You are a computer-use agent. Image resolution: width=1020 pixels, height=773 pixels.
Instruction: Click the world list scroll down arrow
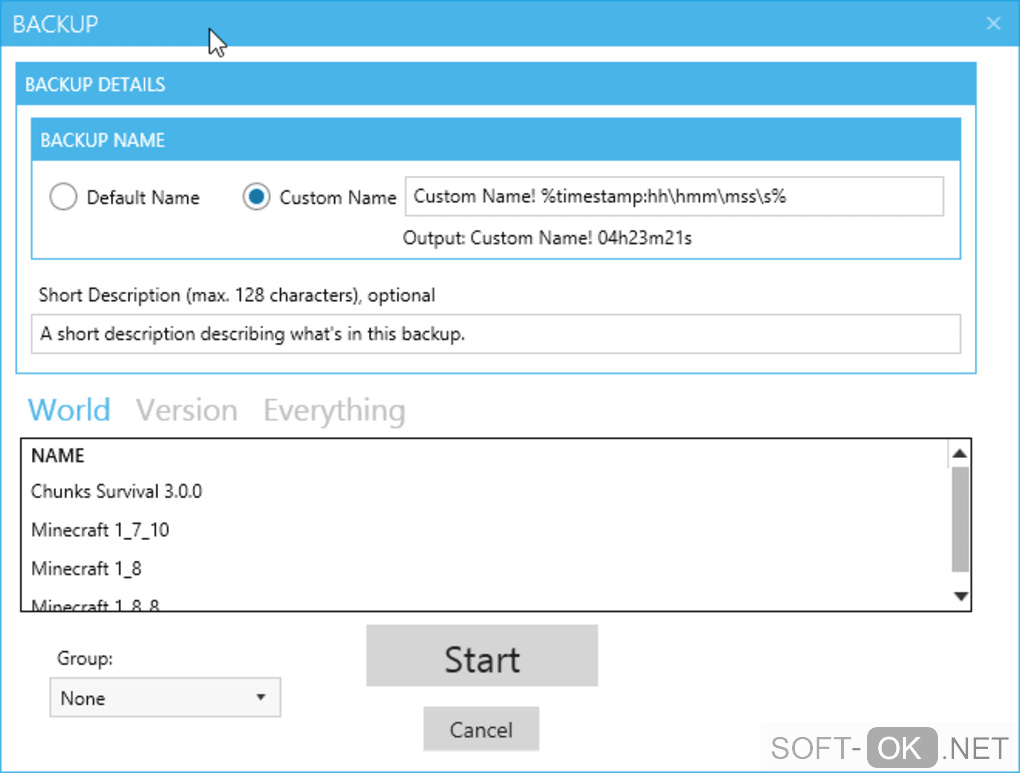960,596
